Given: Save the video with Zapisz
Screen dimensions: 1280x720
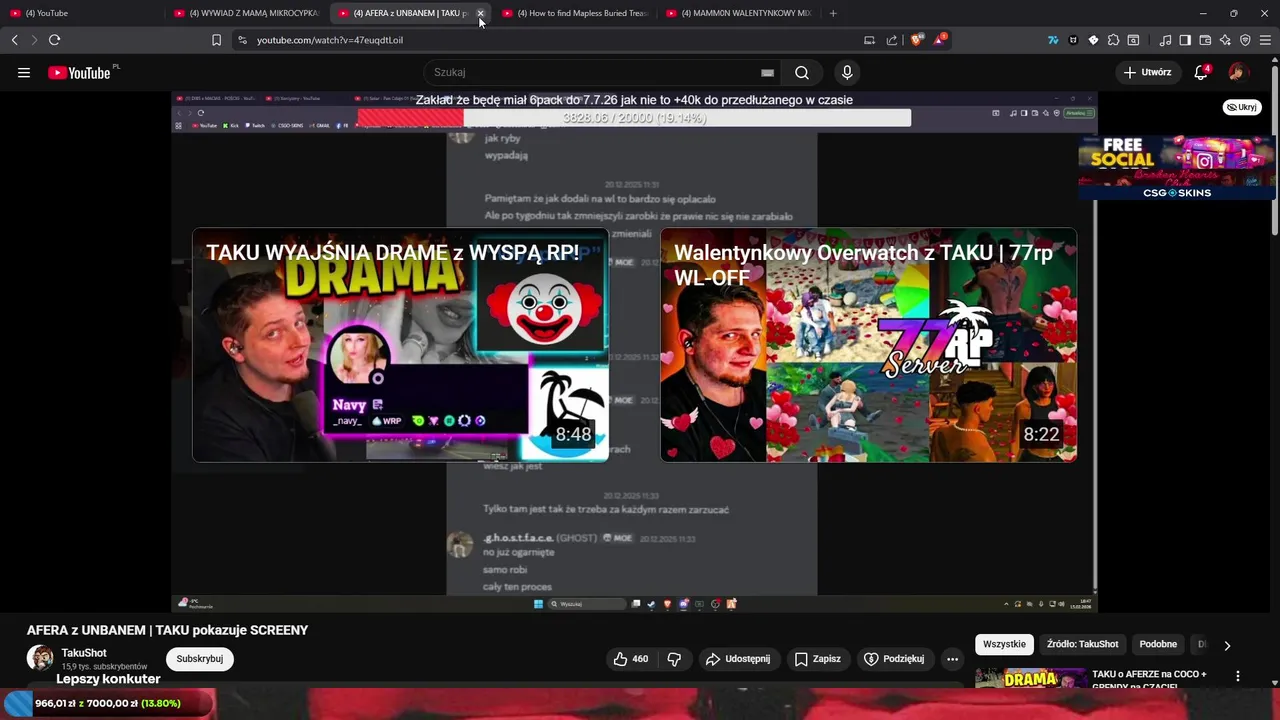Looking at the screenshot, I should (x=817, y=659).
